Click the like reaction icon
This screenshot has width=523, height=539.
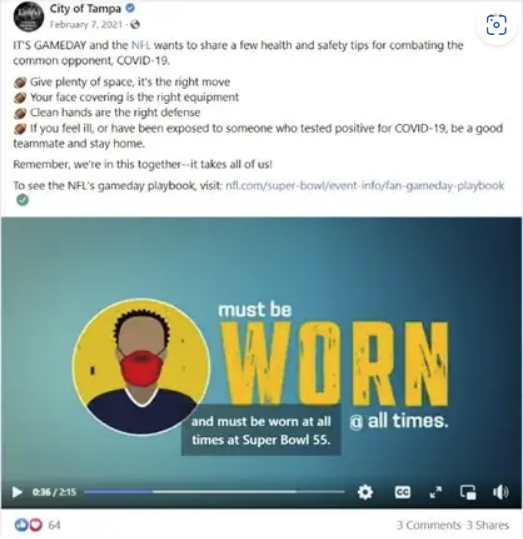click(21, 525)
